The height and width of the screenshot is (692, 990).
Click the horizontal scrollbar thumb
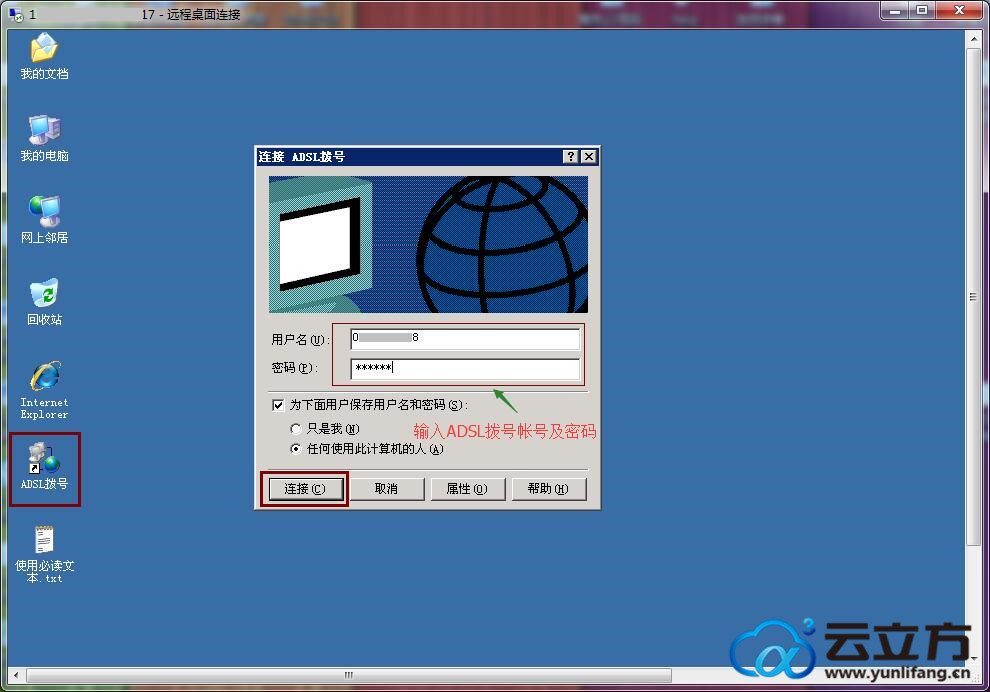[349, 675]
